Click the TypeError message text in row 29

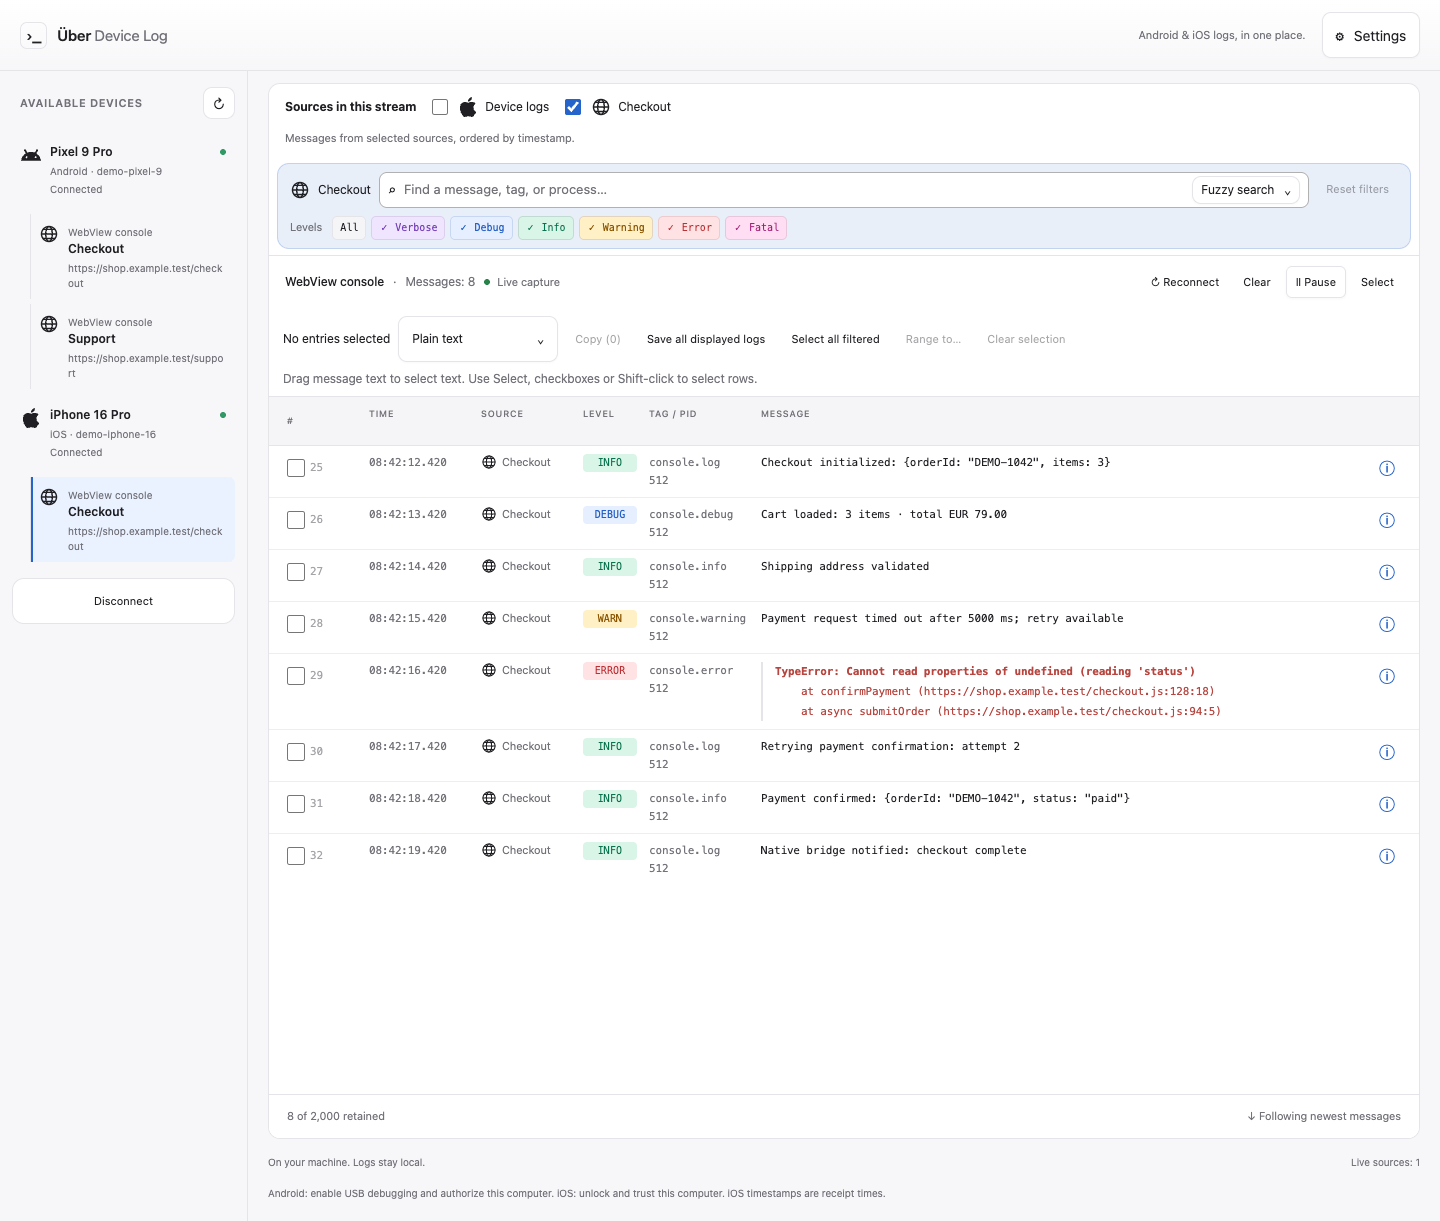tap(985, 672)
